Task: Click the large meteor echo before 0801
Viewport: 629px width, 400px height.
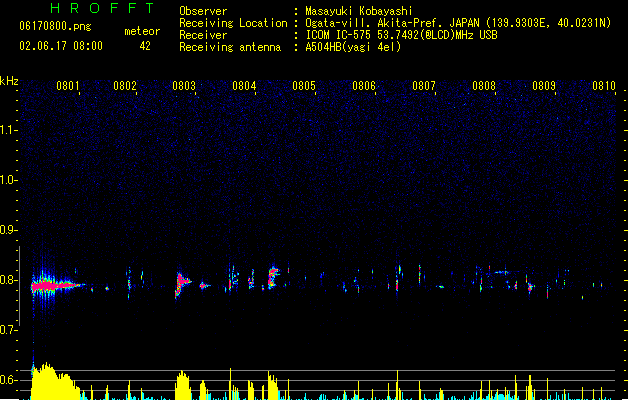Action: tap(54, 286)
